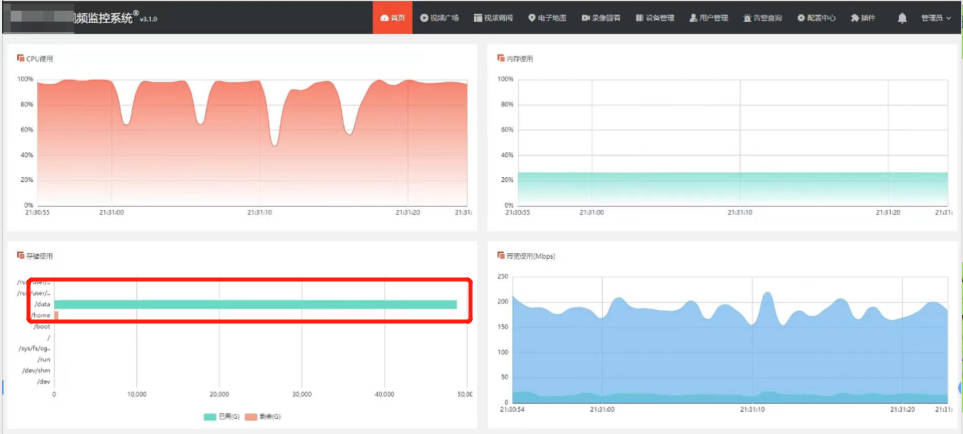Screen dimensions: 963x434
Task: Open the camera icon for 录像回看
Action: pos(585,18)
